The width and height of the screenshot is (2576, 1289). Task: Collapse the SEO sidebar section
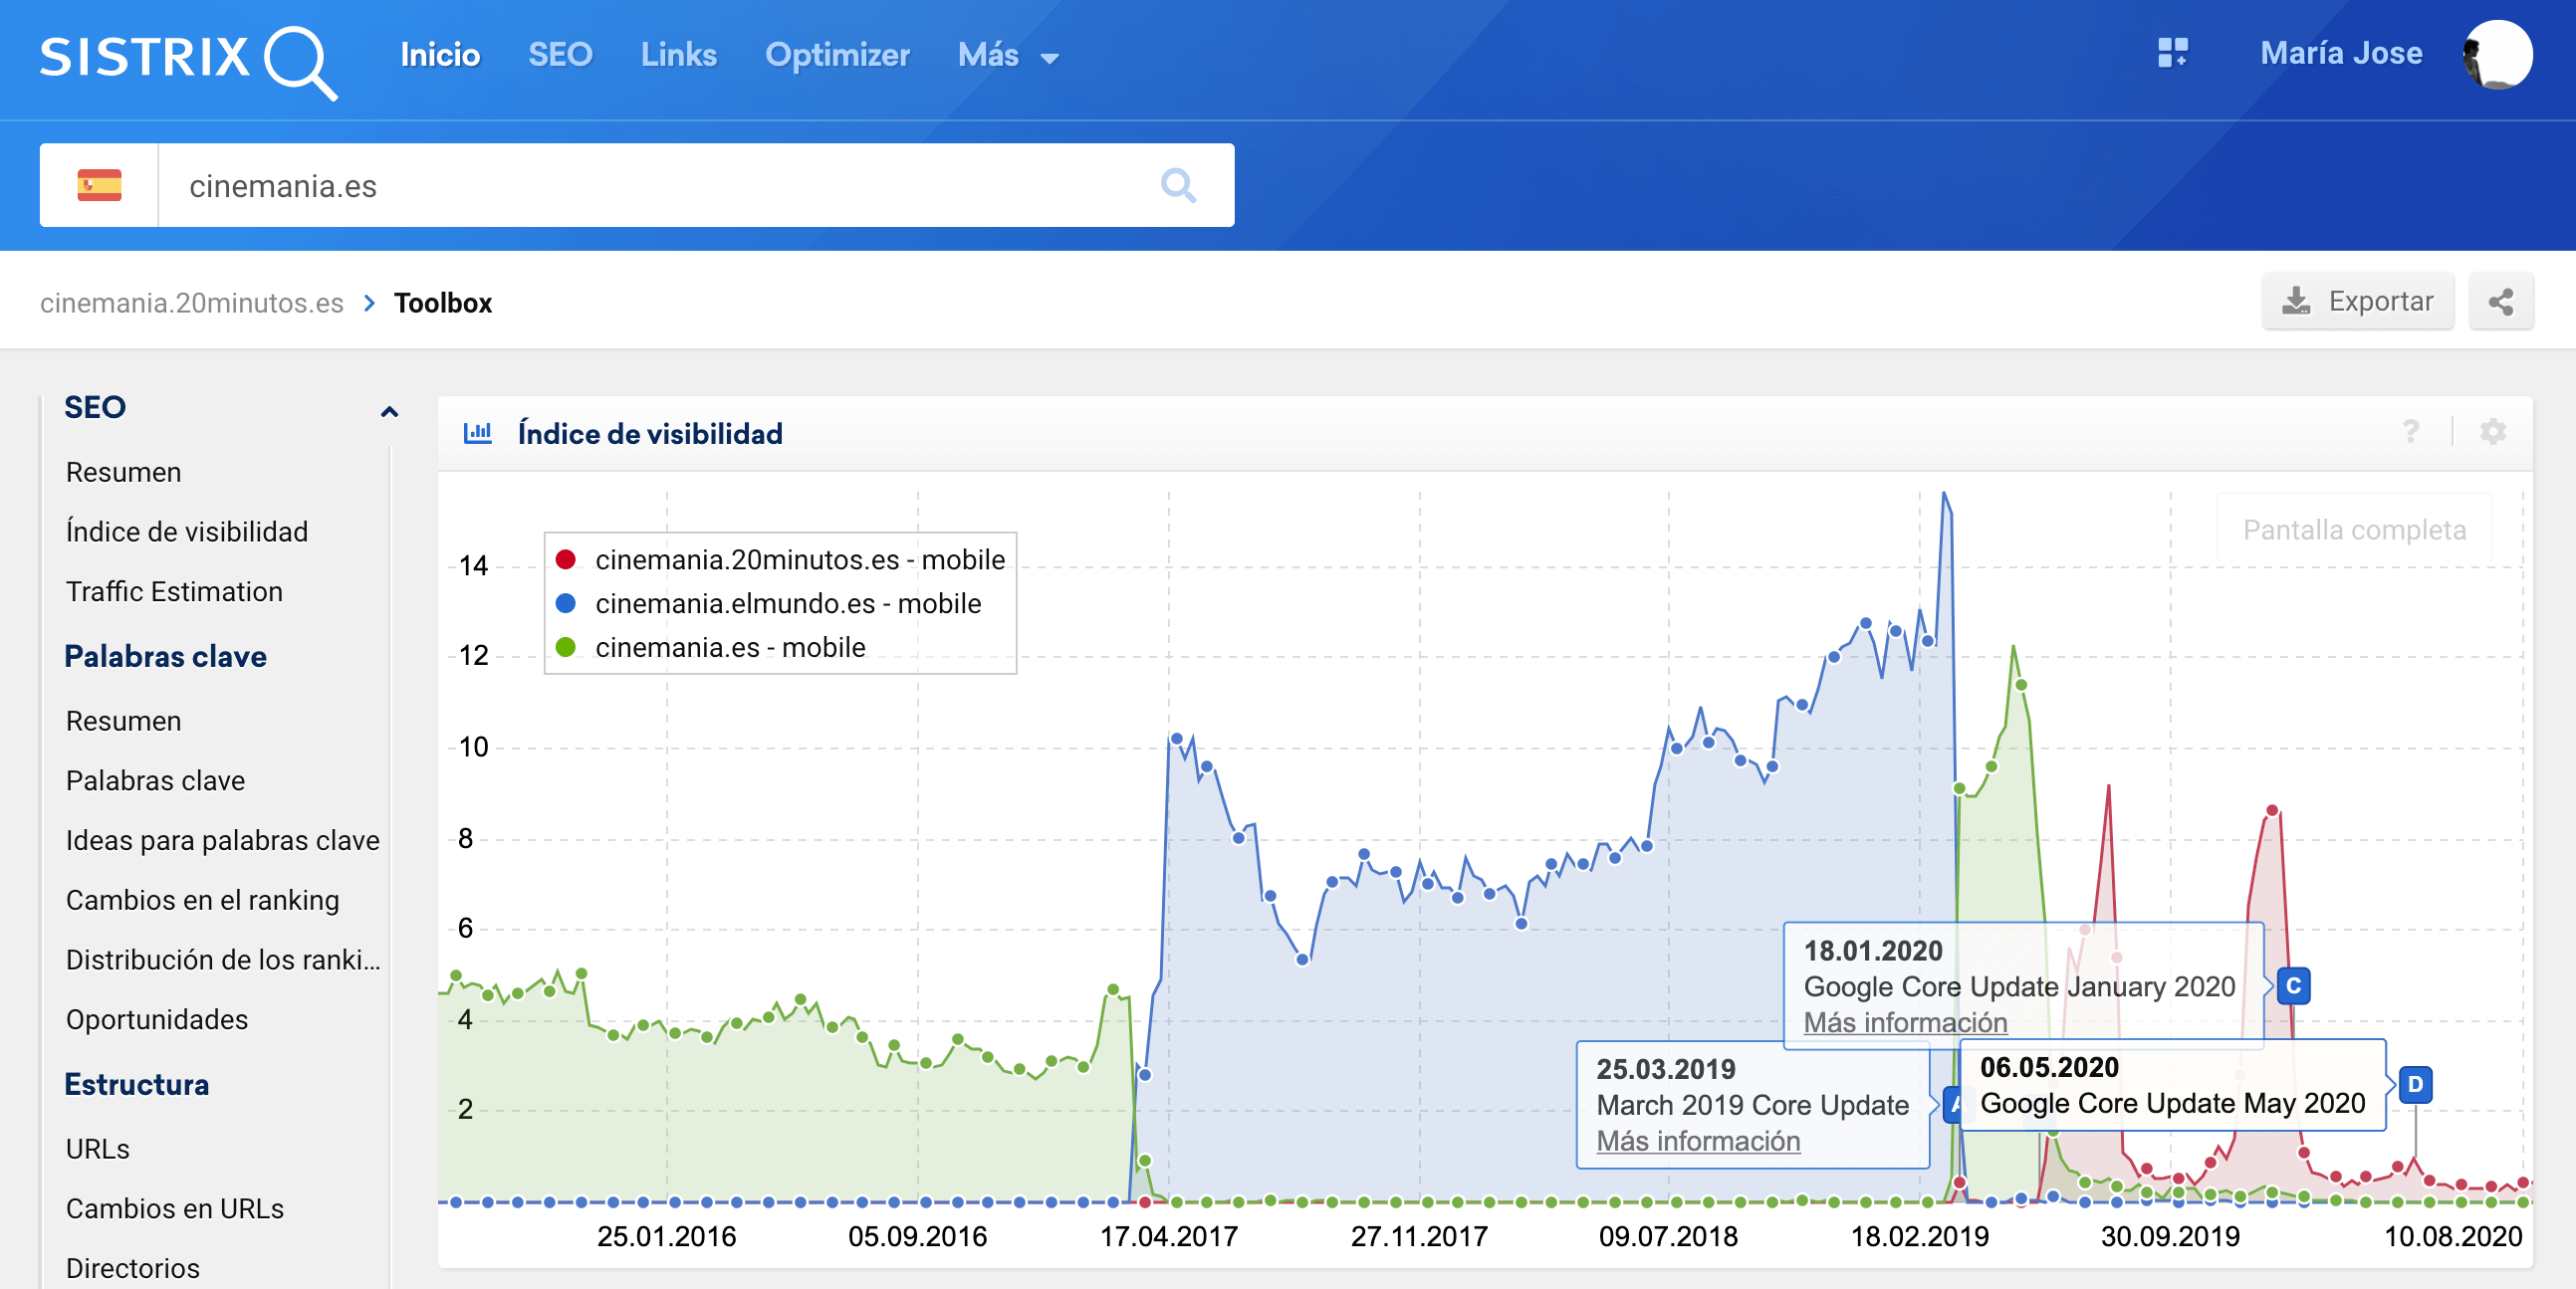389,410
